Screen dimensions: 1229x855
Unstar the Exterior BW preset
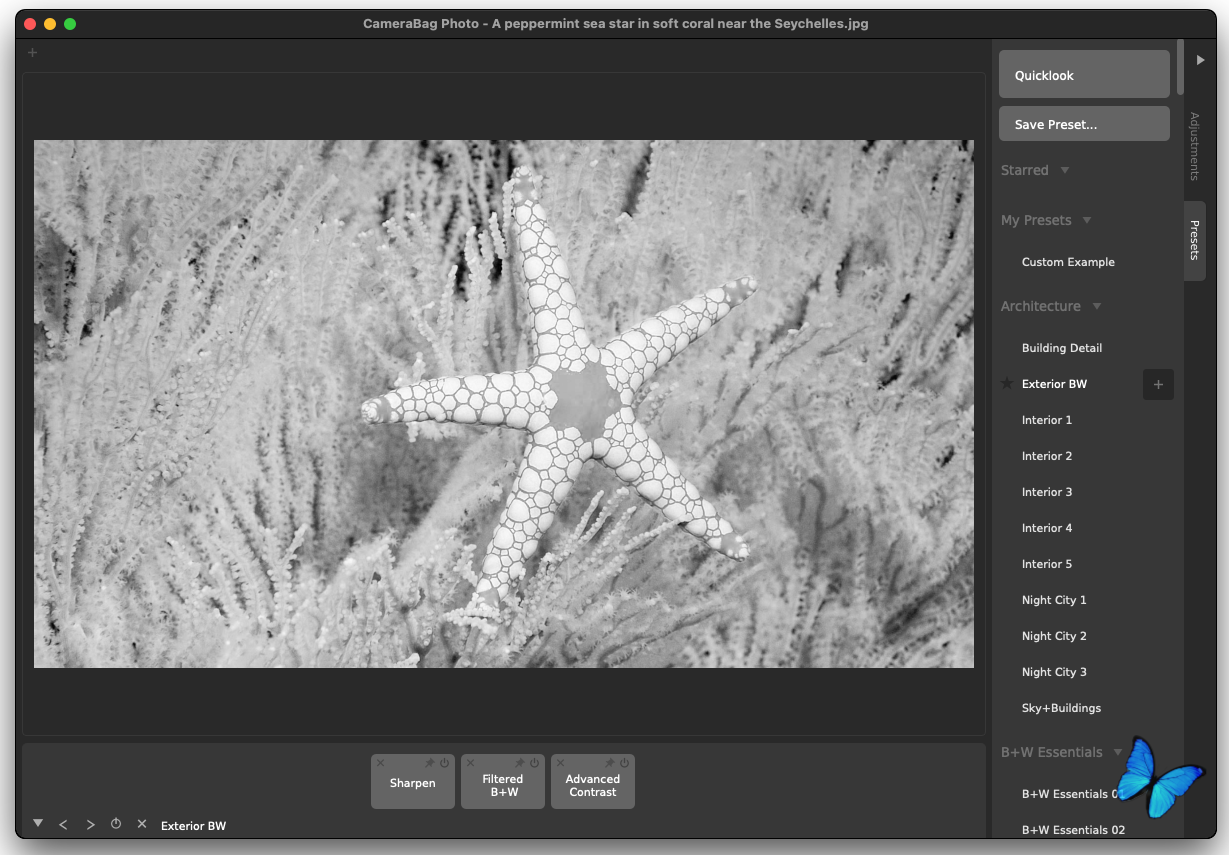coord(1007,384)
